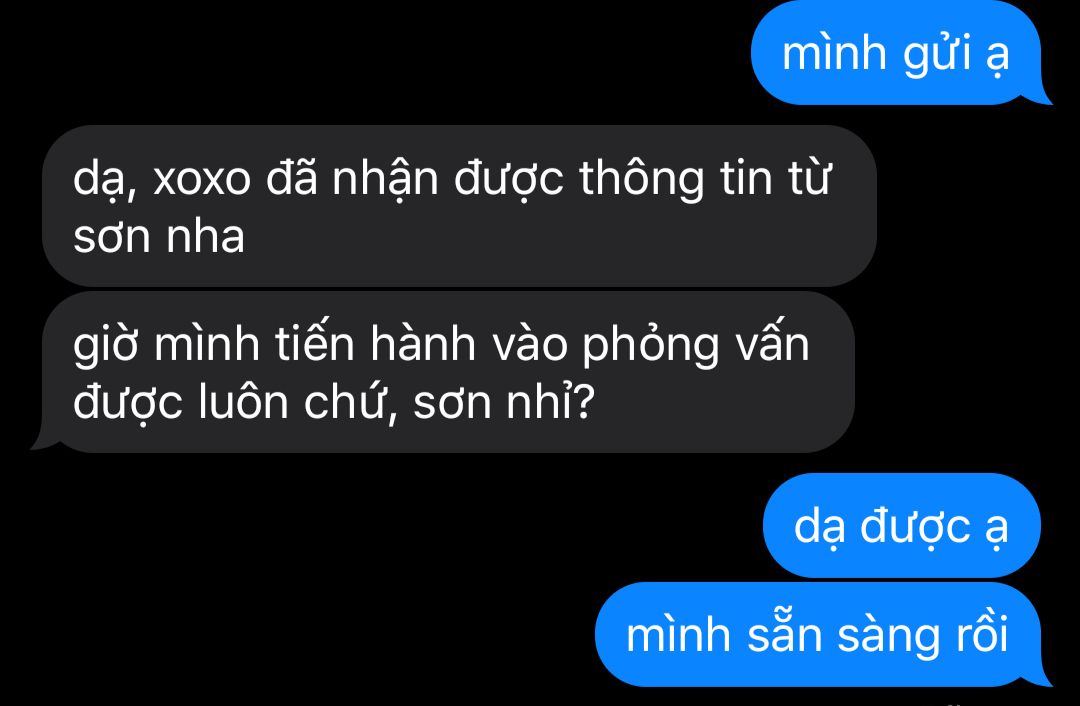
Task: Click the word "giờ" starting the second gray message
Action: [108, 344]
